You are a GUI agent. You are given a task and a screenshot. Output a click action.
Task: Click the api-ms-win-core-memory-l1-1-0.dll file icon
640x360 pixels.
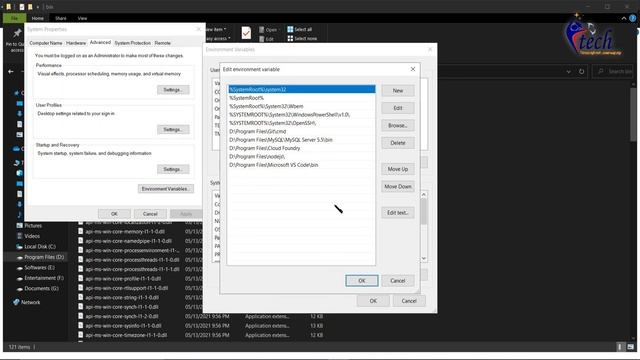click(x=81, y=231)
